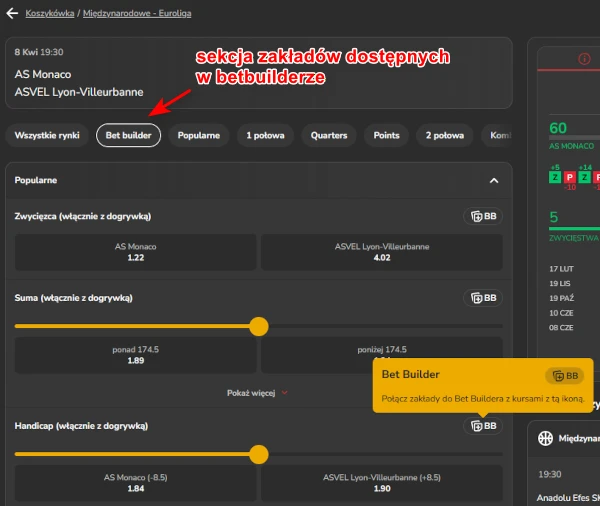The width and height of the screenshot is (600, 506).
Task: Click the first green Z form badge
Action: (555, 177)
